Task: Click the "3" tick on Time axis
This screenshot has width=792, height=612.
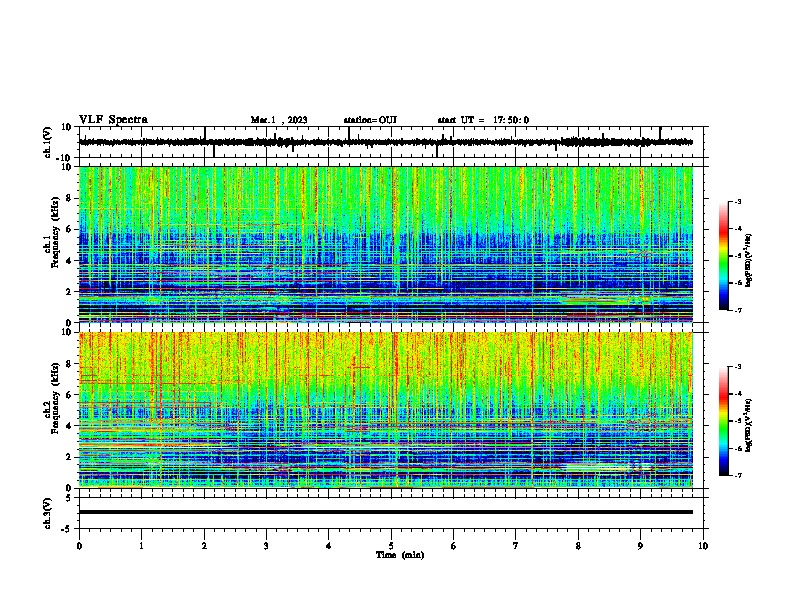Action: click(x=266, y=546)
